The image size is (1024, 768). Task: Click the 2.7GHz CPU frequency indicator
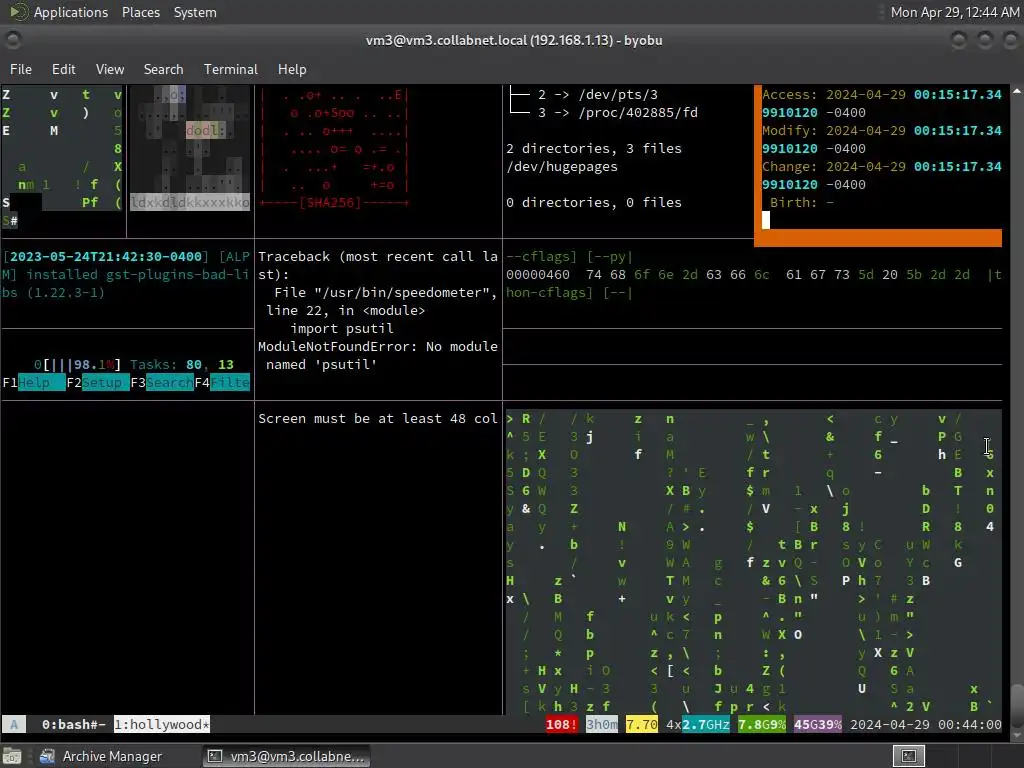coord(706,724)
